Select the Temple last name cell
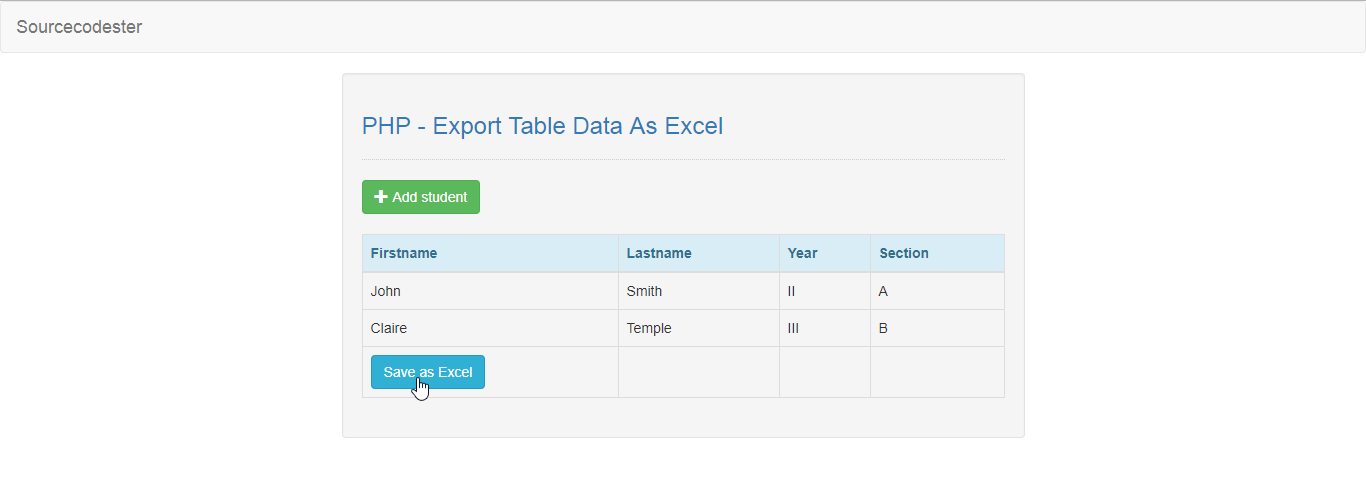Image resolution: width=1366 pixels, height=481 pixels. [699, 328]
